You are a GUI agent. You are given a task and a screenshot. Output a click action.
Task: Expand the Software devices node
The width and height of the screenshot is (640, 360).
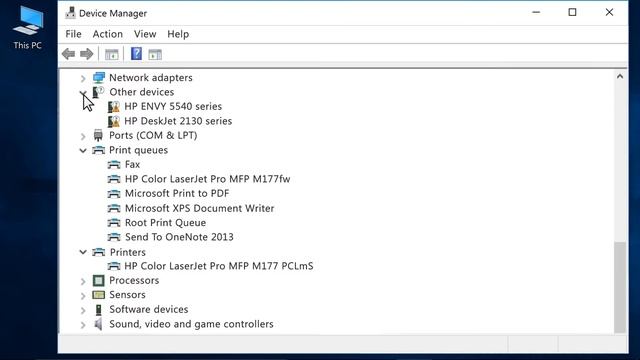(83, 310)
